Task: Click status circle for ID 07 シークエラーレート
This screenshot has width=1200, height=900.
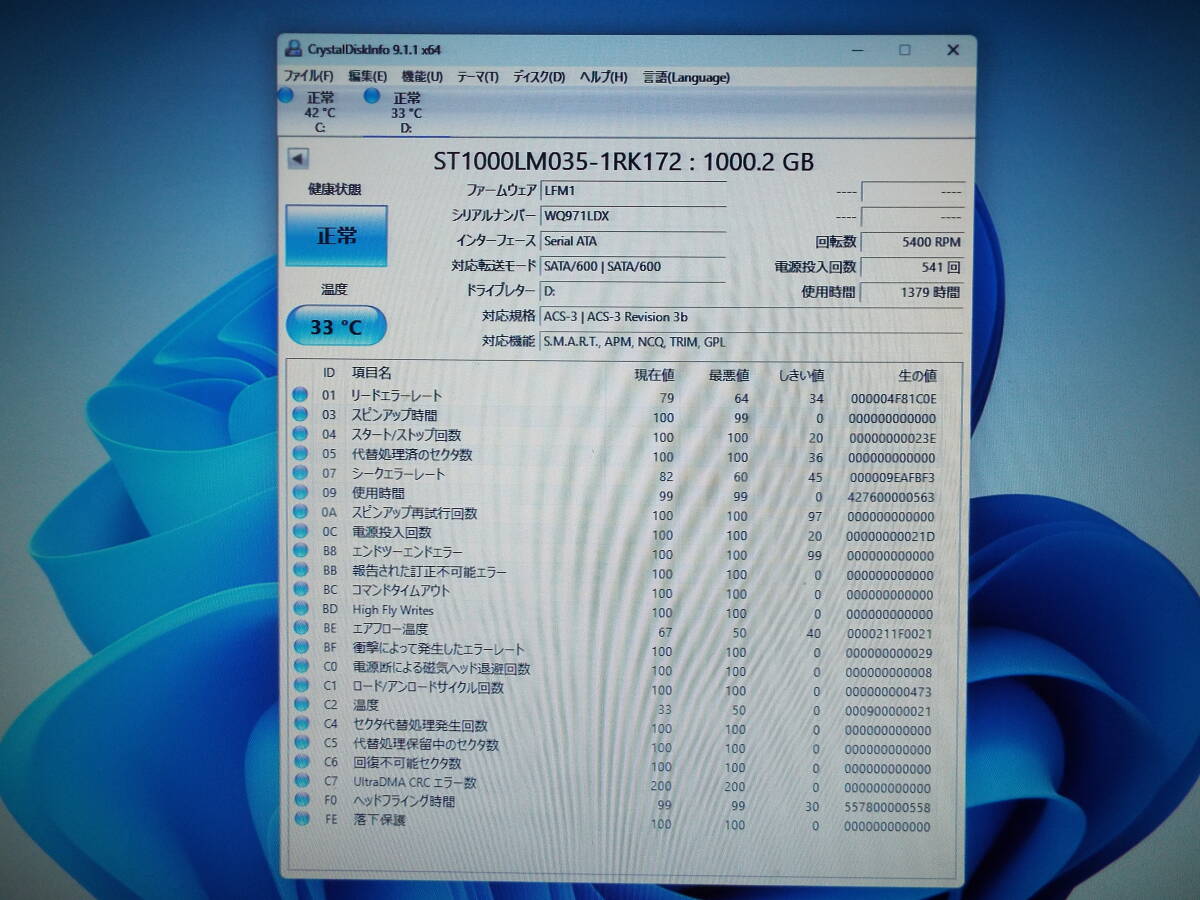Action: [x=299, y=473]
